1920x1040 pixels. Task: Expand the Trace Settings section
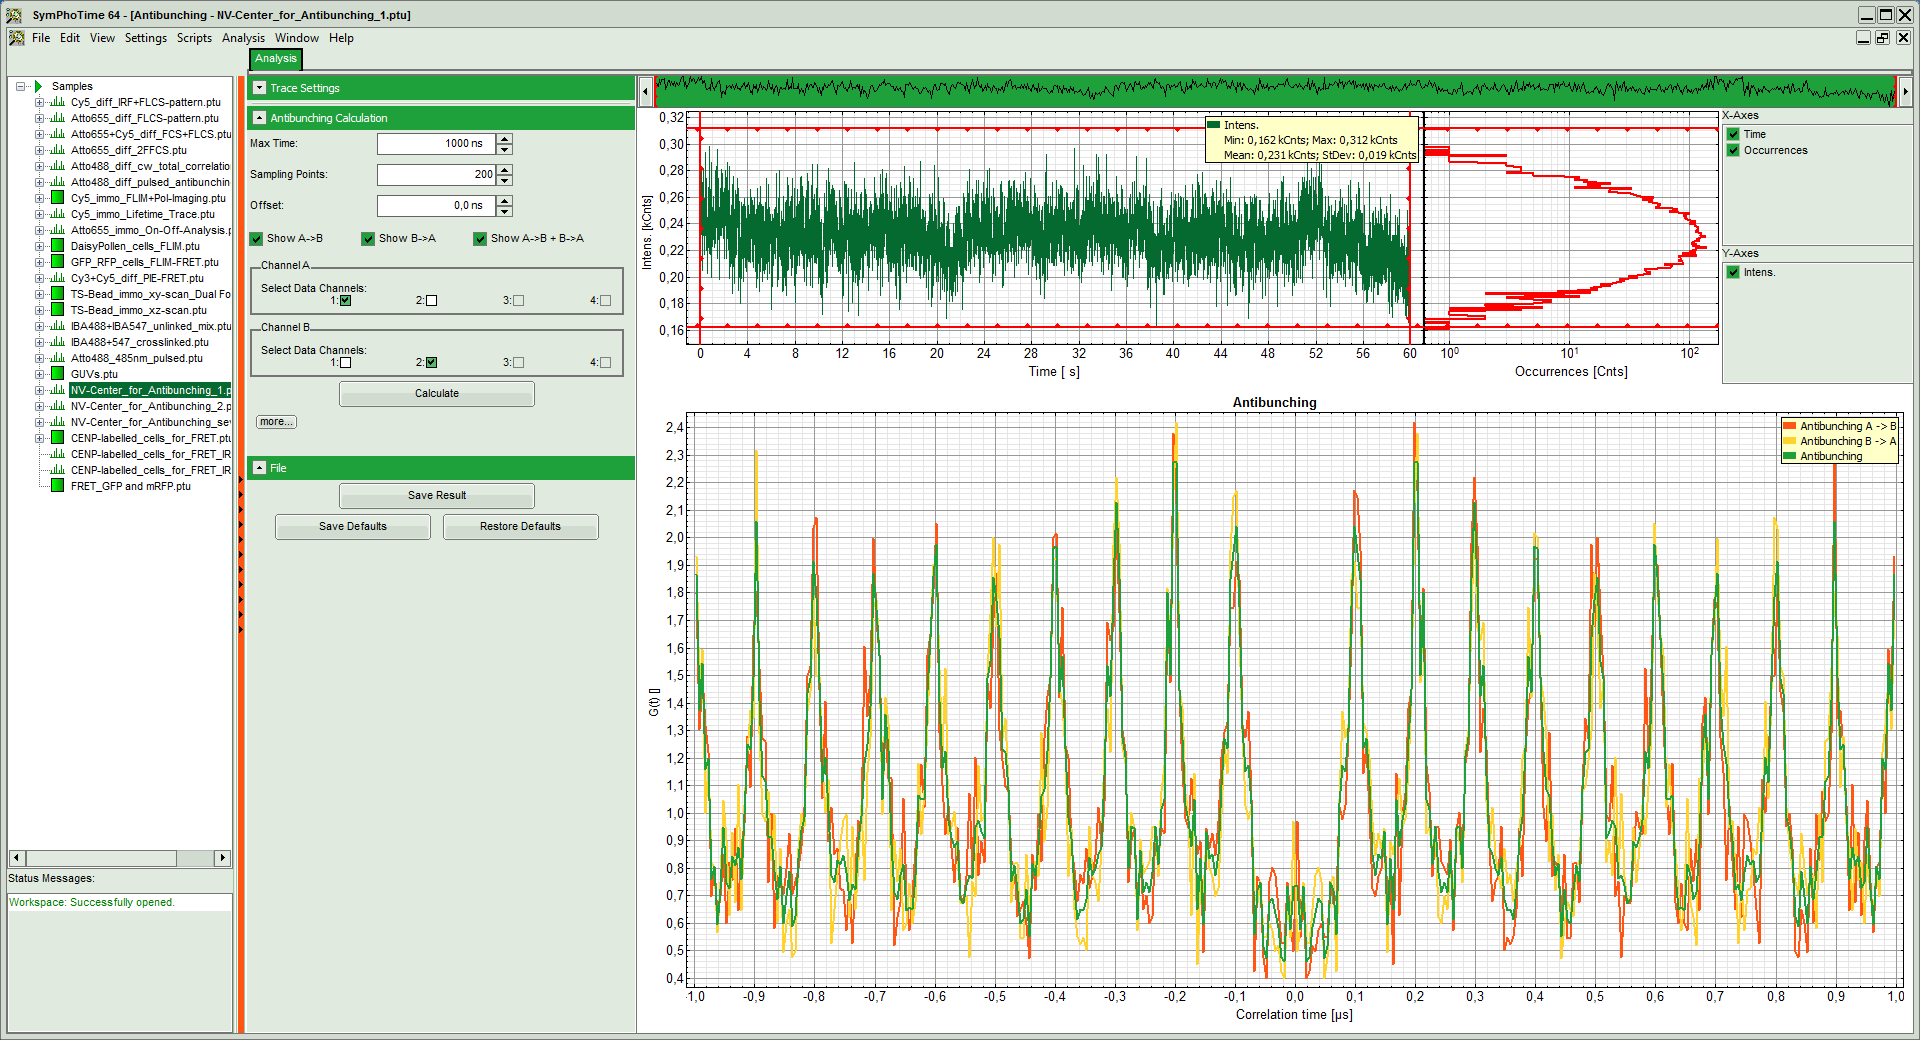pyautogui.click(x=260, y=88)
